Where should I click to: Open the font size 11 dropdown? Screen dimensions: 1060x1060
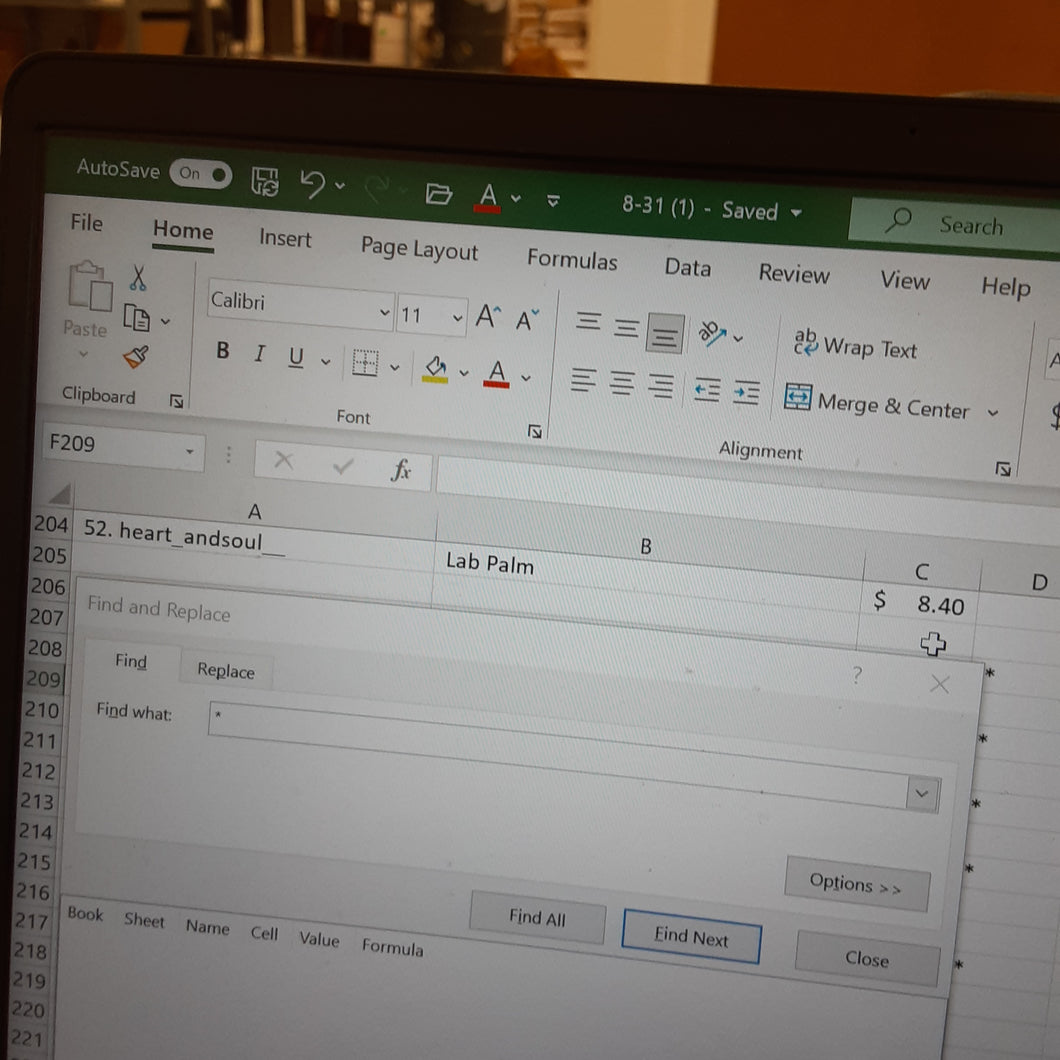458,318
